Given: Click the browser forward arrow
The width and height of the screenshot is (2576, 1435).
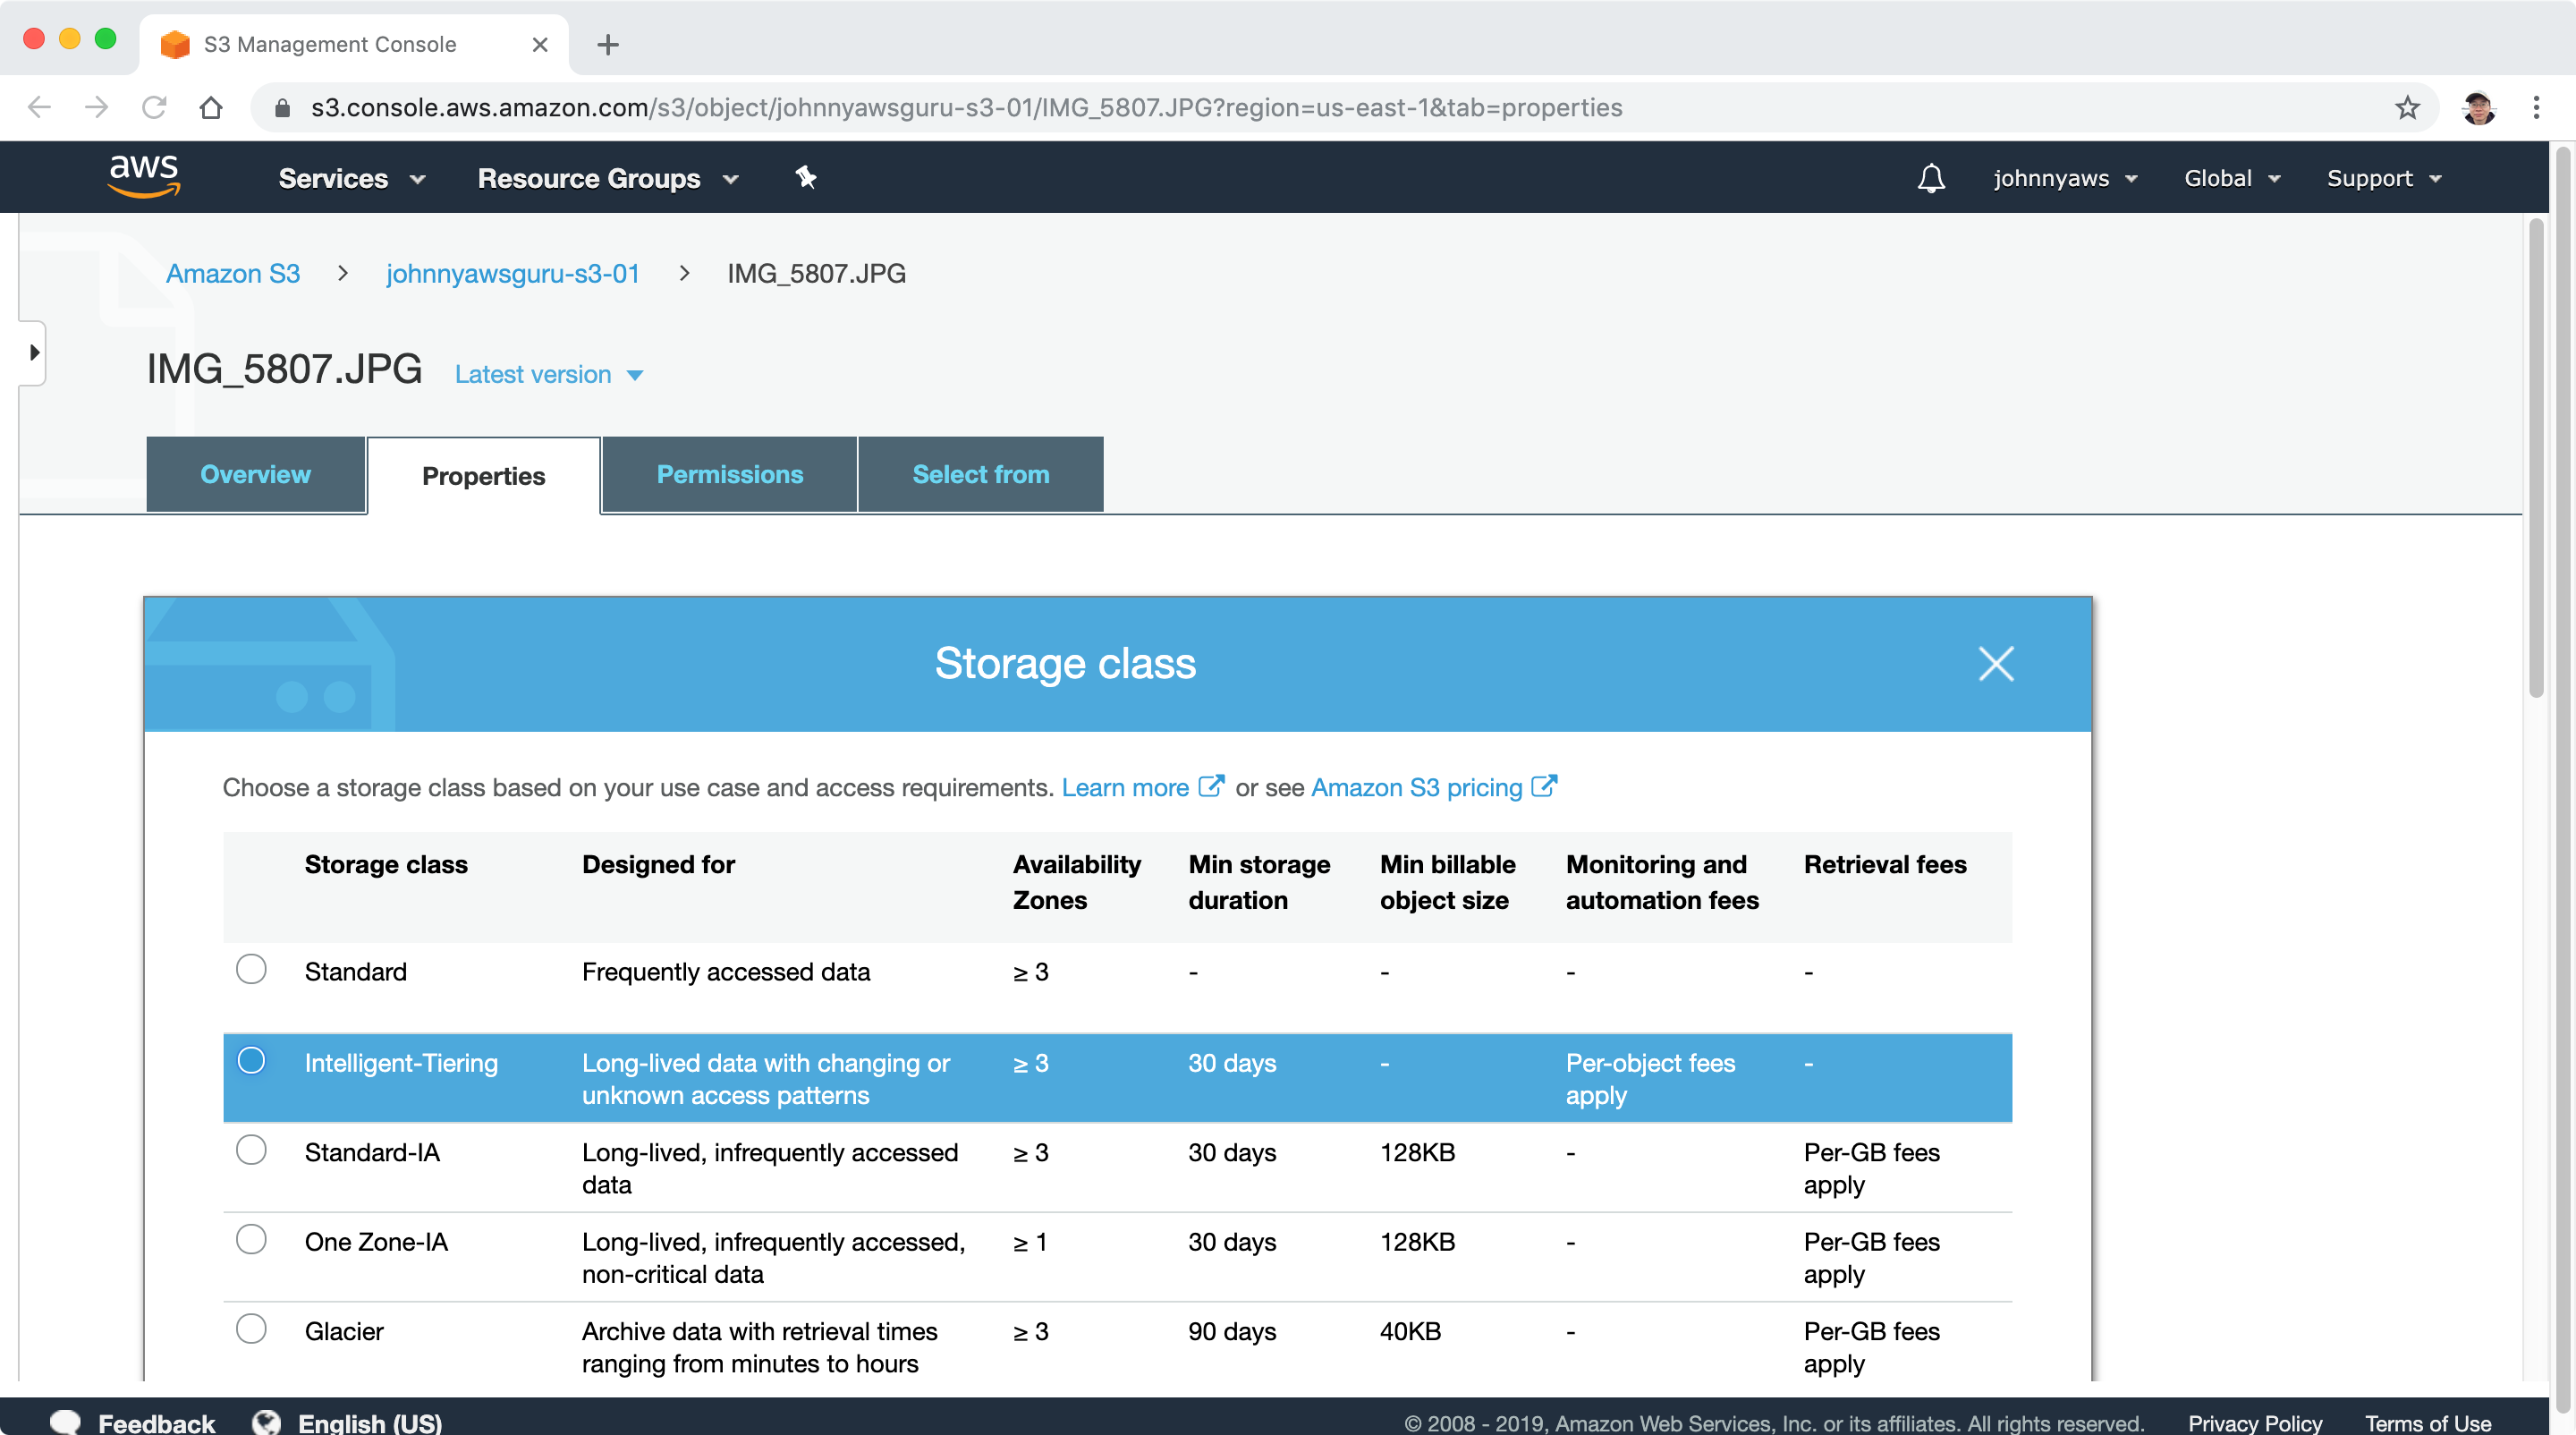Looking at the screenshot, I should 97,107.
